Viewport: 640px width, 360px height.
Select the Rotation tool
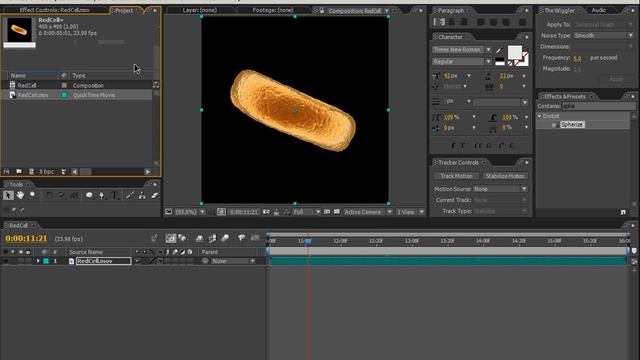49,196
